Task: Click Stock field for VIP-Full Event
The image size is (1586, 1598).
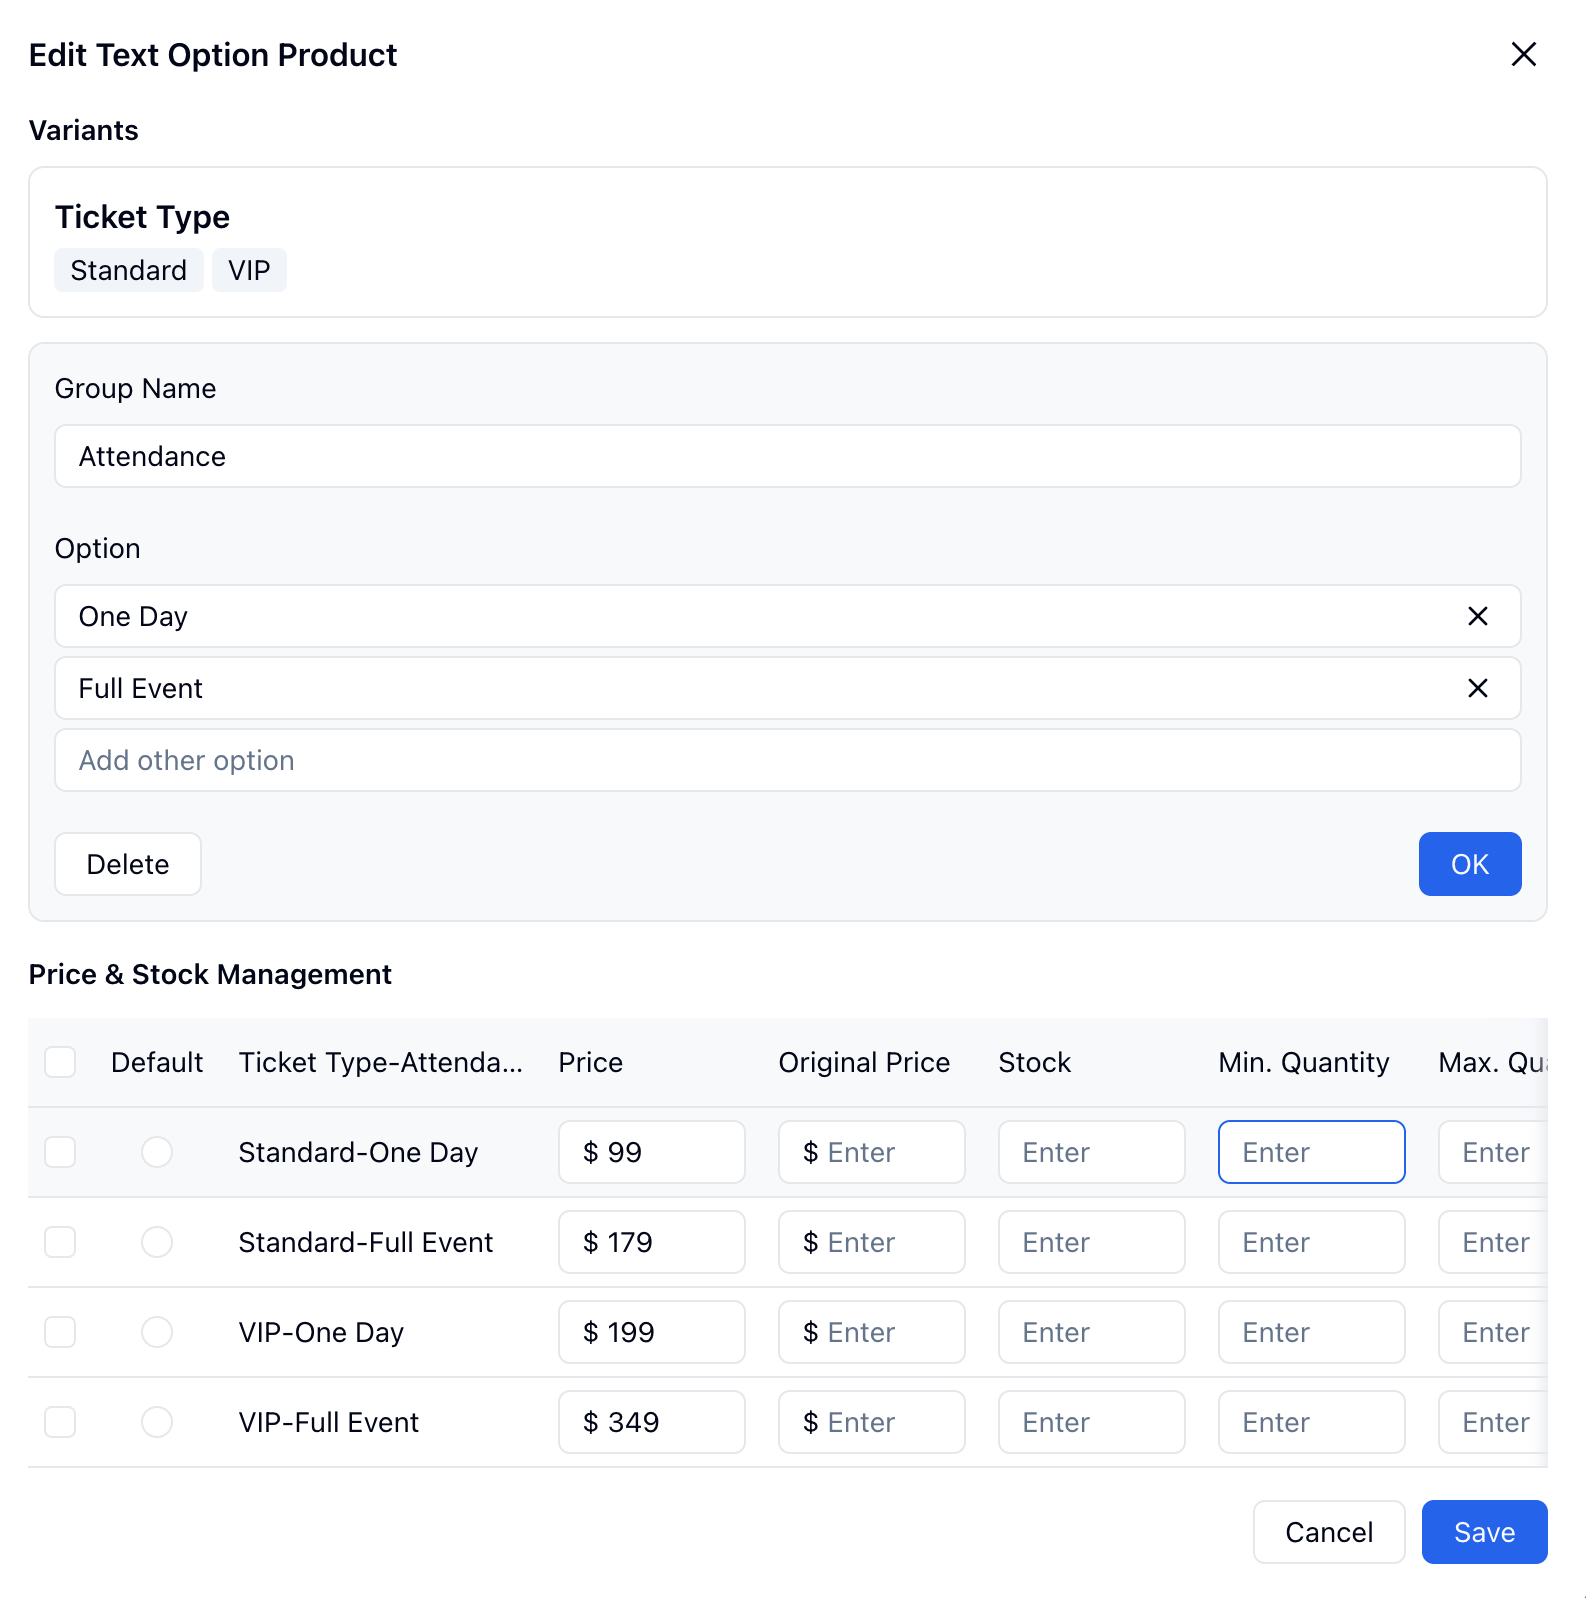Action: coord(1092,1422)
